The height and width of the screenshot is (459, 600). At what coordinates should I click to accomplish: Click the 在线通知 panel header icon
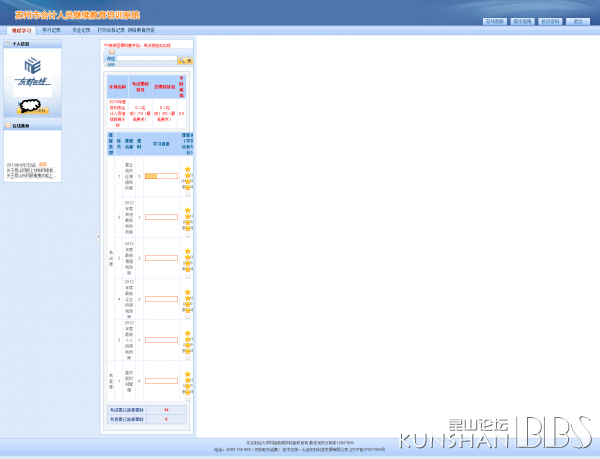point(8,125)
